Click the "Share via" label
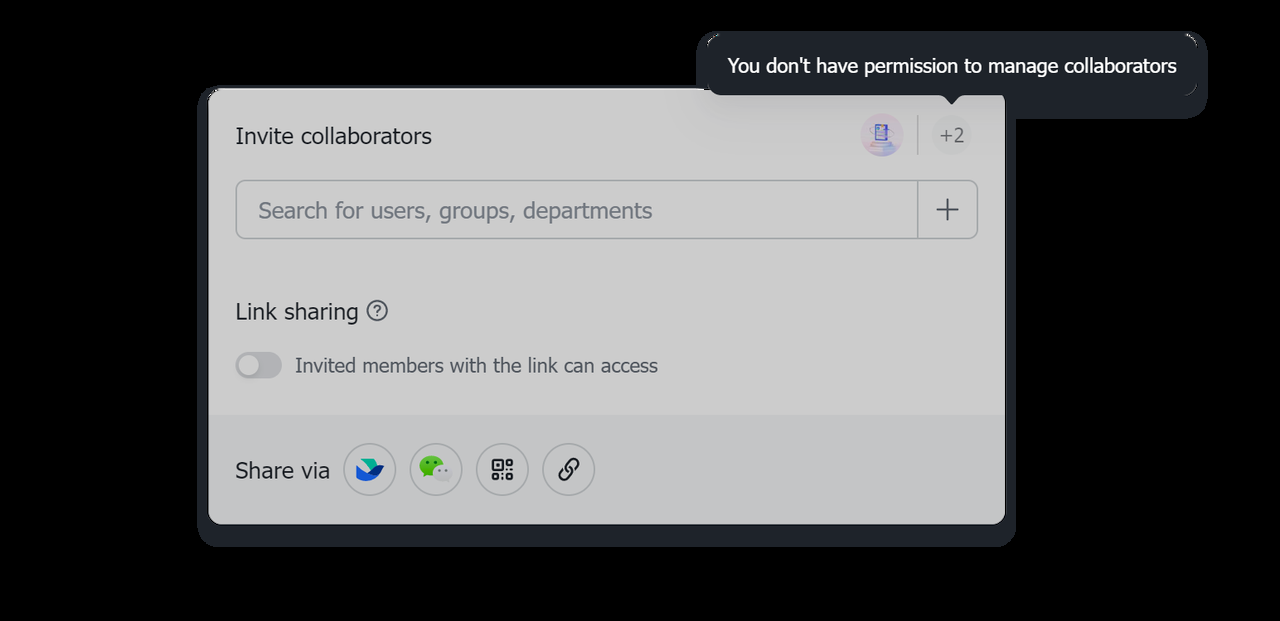This screenshot has width=1280, height=621. coord(282,471)
